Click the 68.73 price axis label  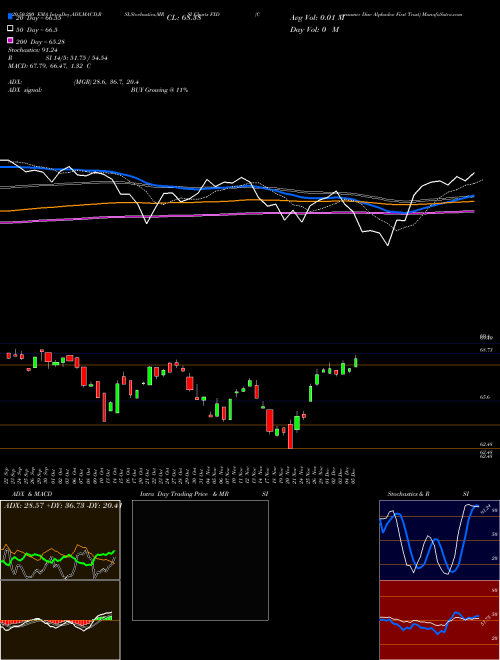tap(486, 350)
